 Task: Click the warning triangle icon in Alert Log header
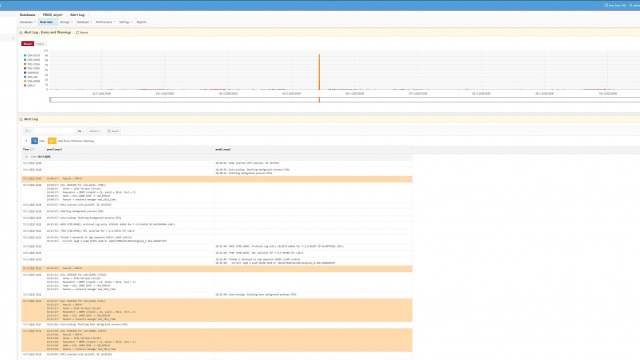[21, 119]
